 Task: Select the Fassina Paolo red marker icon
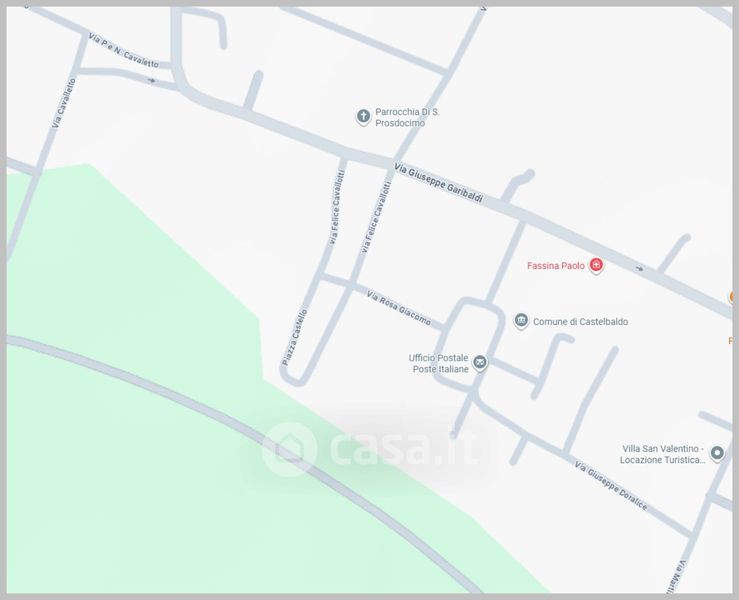click(x=596, y=265)
